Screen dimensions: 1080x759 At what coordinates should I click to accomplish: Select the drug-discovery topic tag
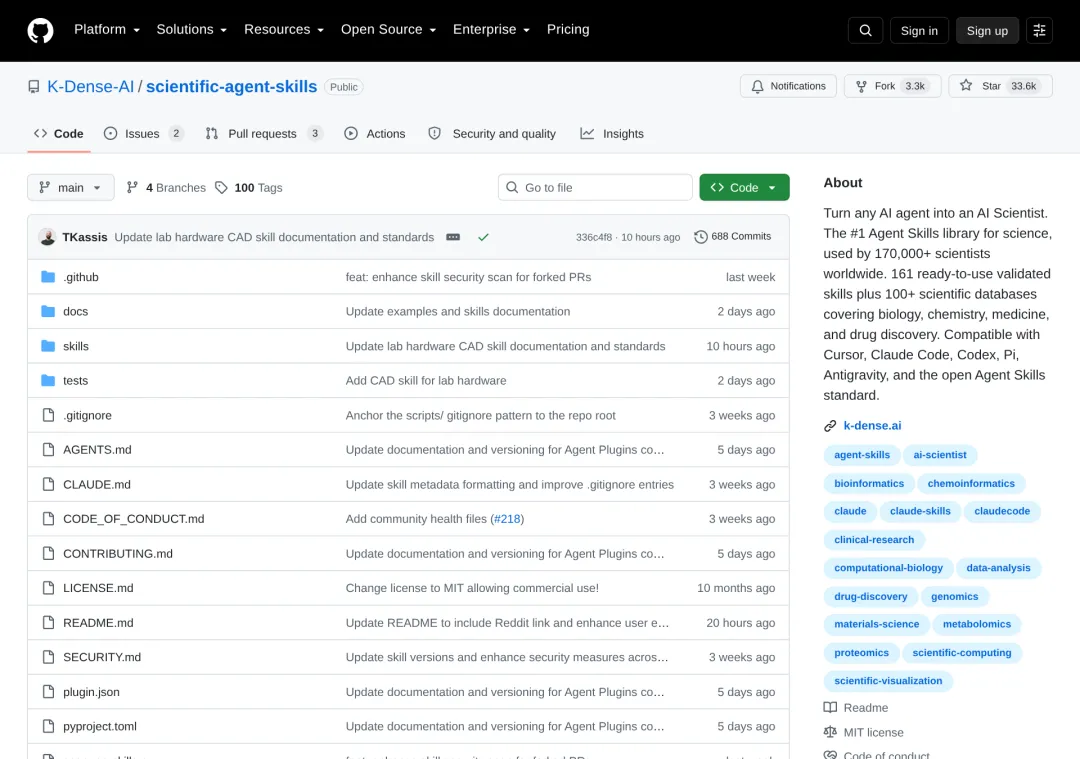coord(871,596)
